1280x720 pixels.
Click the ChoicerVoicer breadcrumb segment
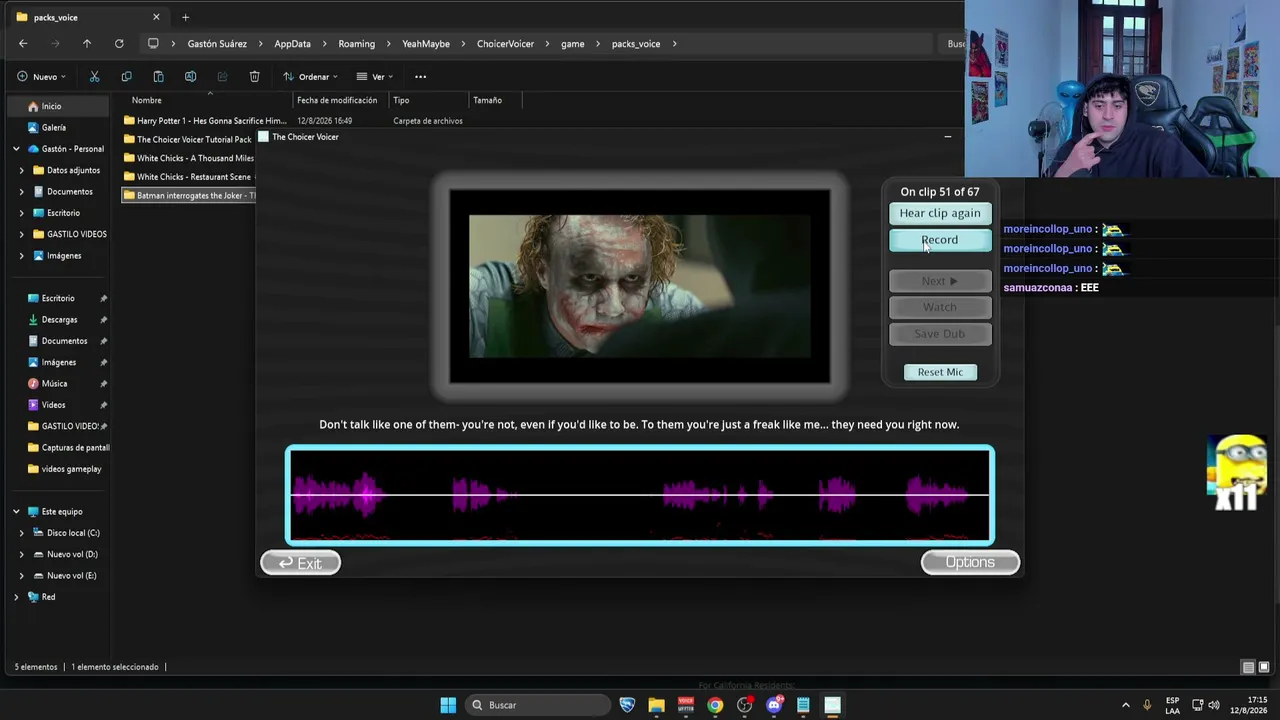pyautogui.click(x=505, y=44)
